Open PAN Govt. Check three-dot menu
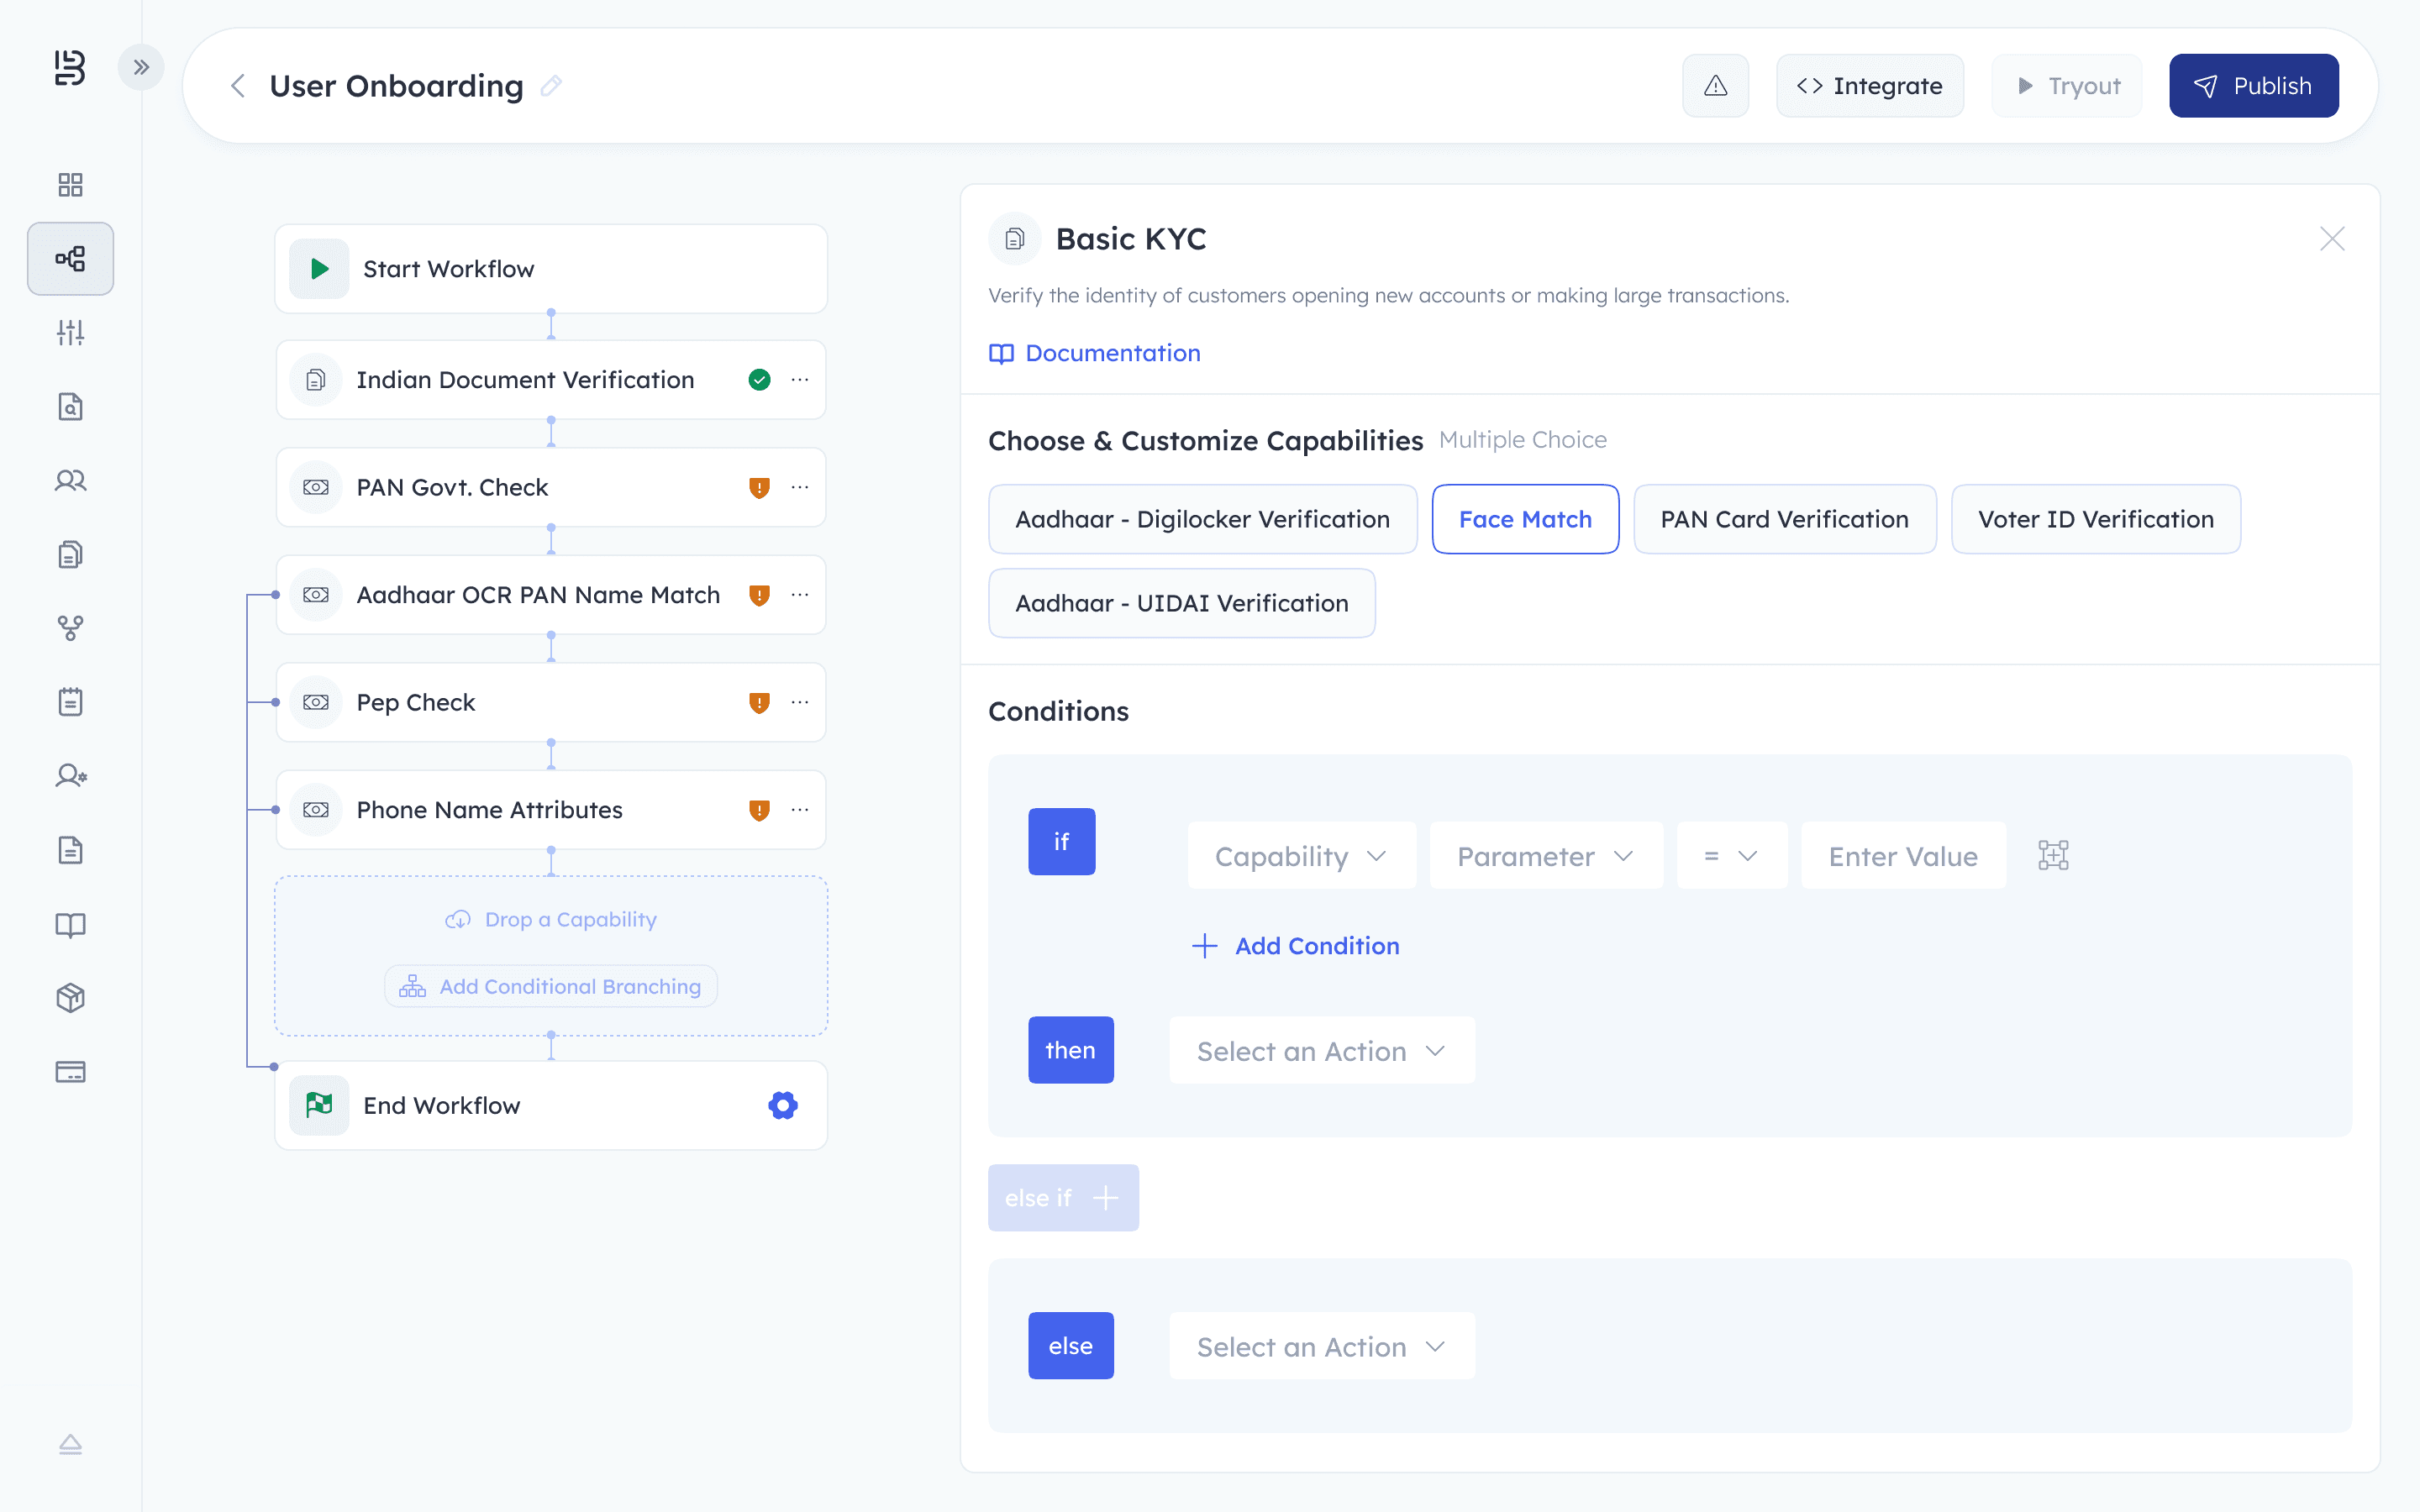Screen dimensions: 2420x1512 click(800, 487)
